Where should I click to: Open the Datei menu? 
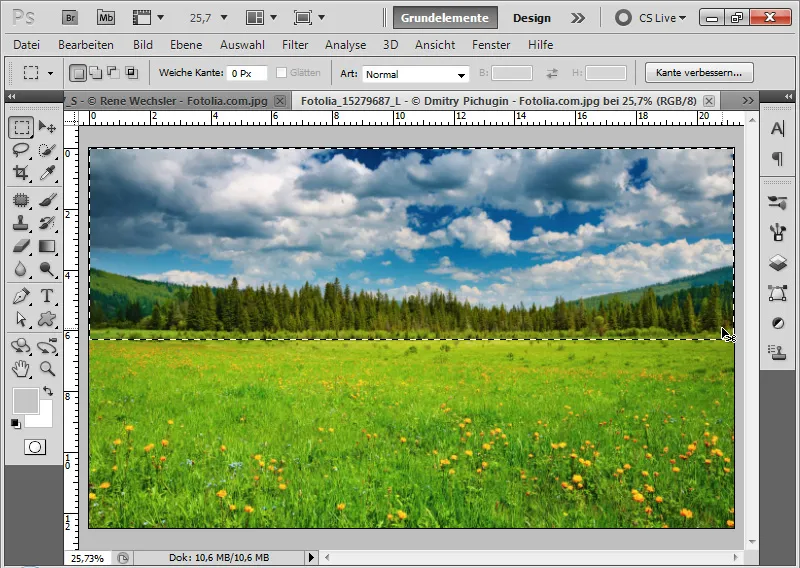coord(27,45)
